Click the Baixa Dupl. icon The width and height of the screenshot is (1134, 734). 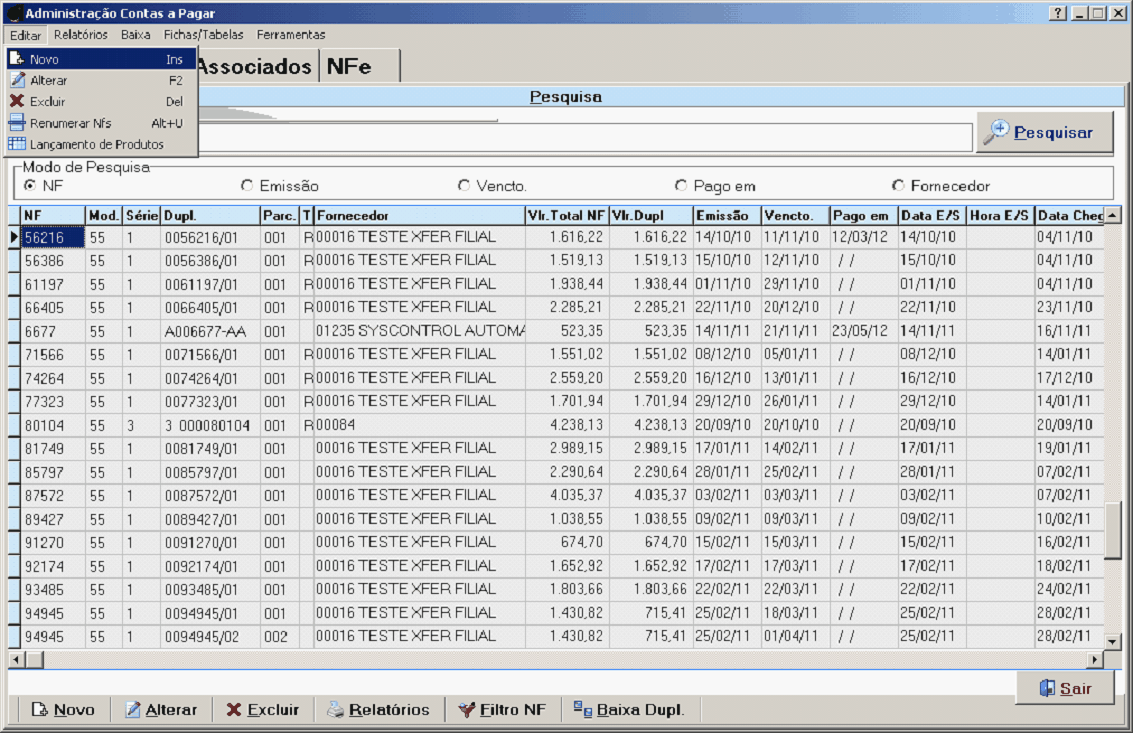(x=583, y=710)
